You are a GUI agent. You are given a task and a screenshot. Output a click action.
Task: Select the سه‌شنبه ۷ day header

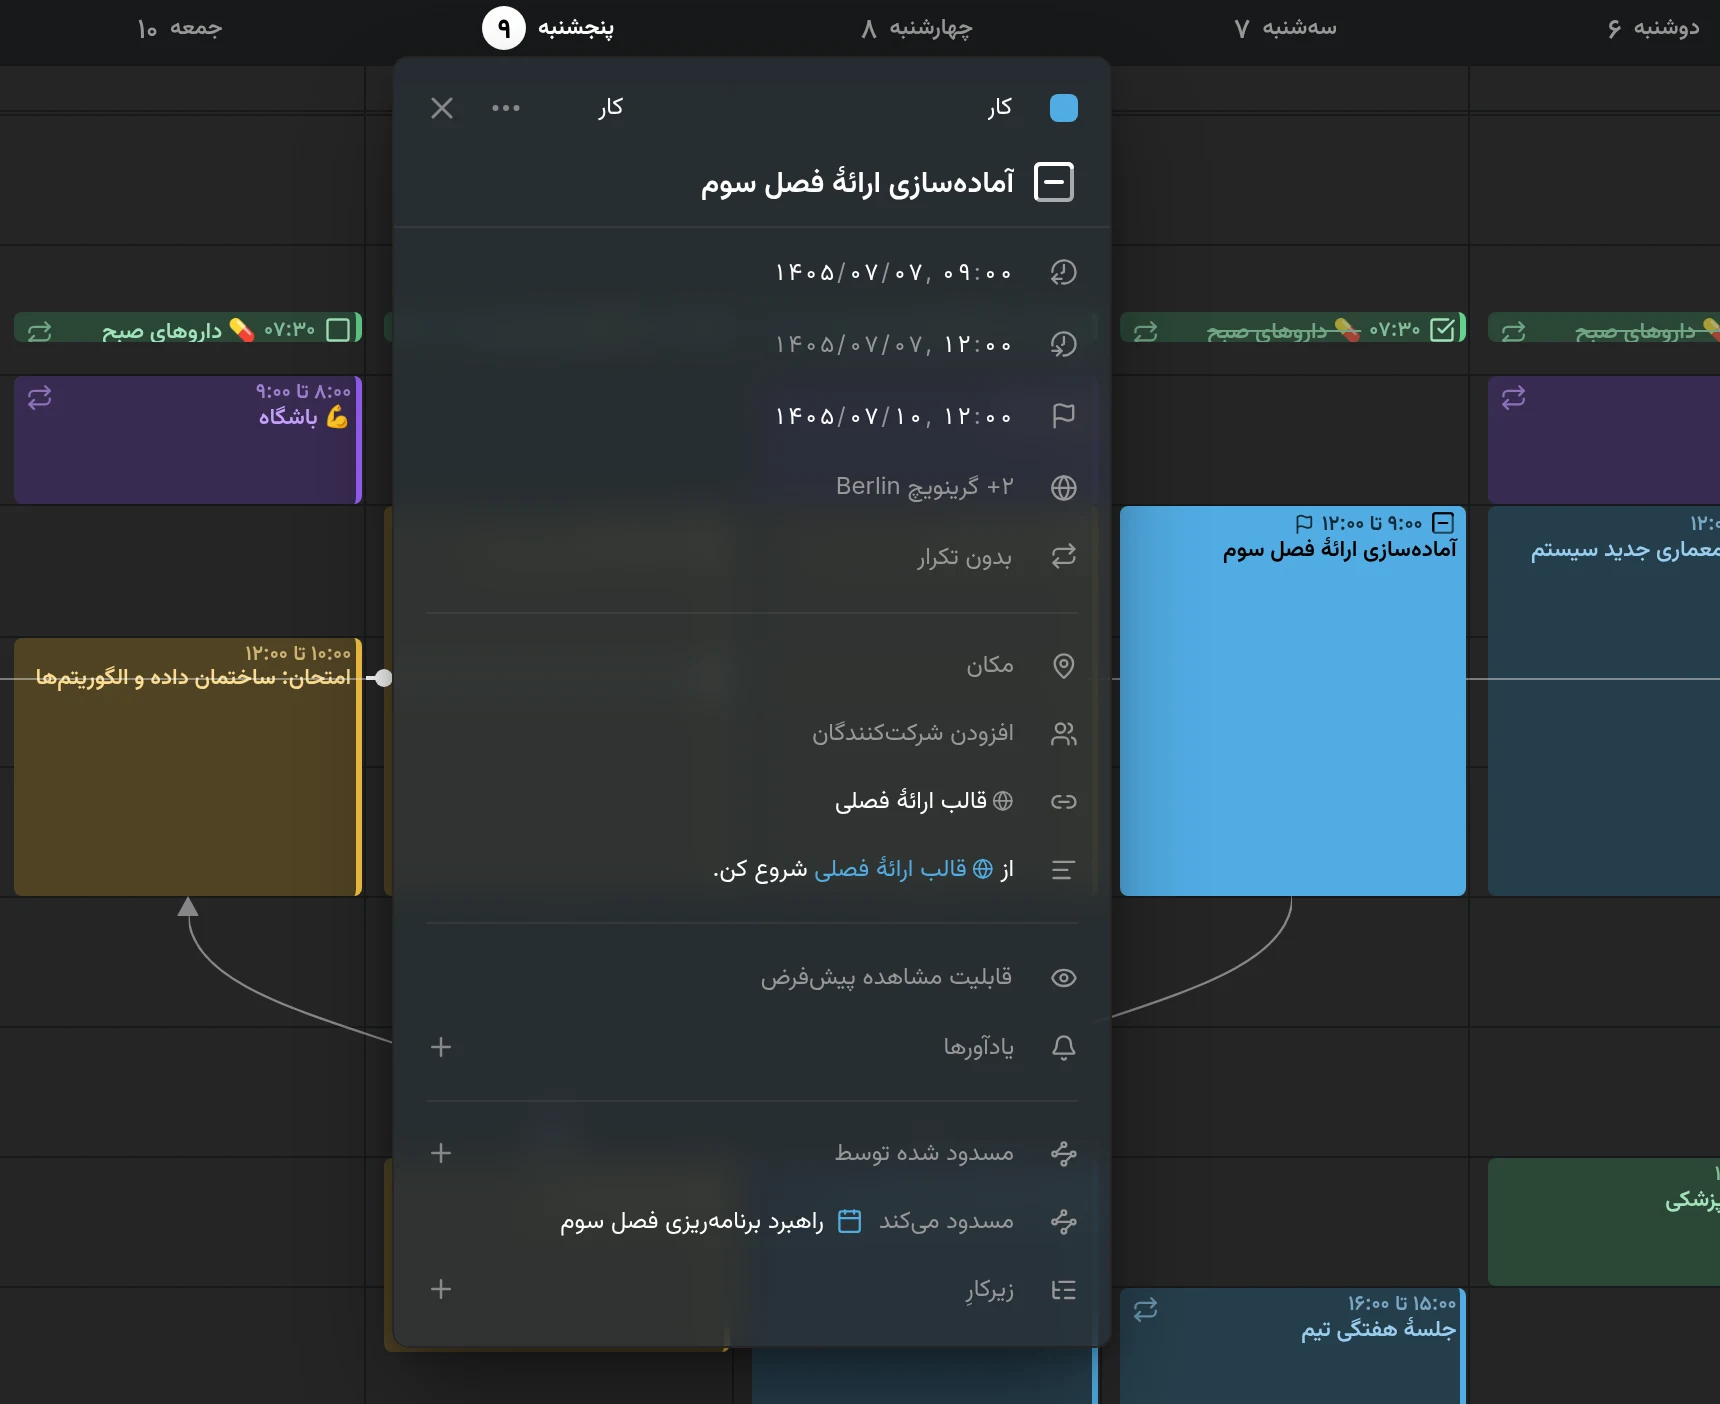pyautogui.click(x=1285, y=28)
